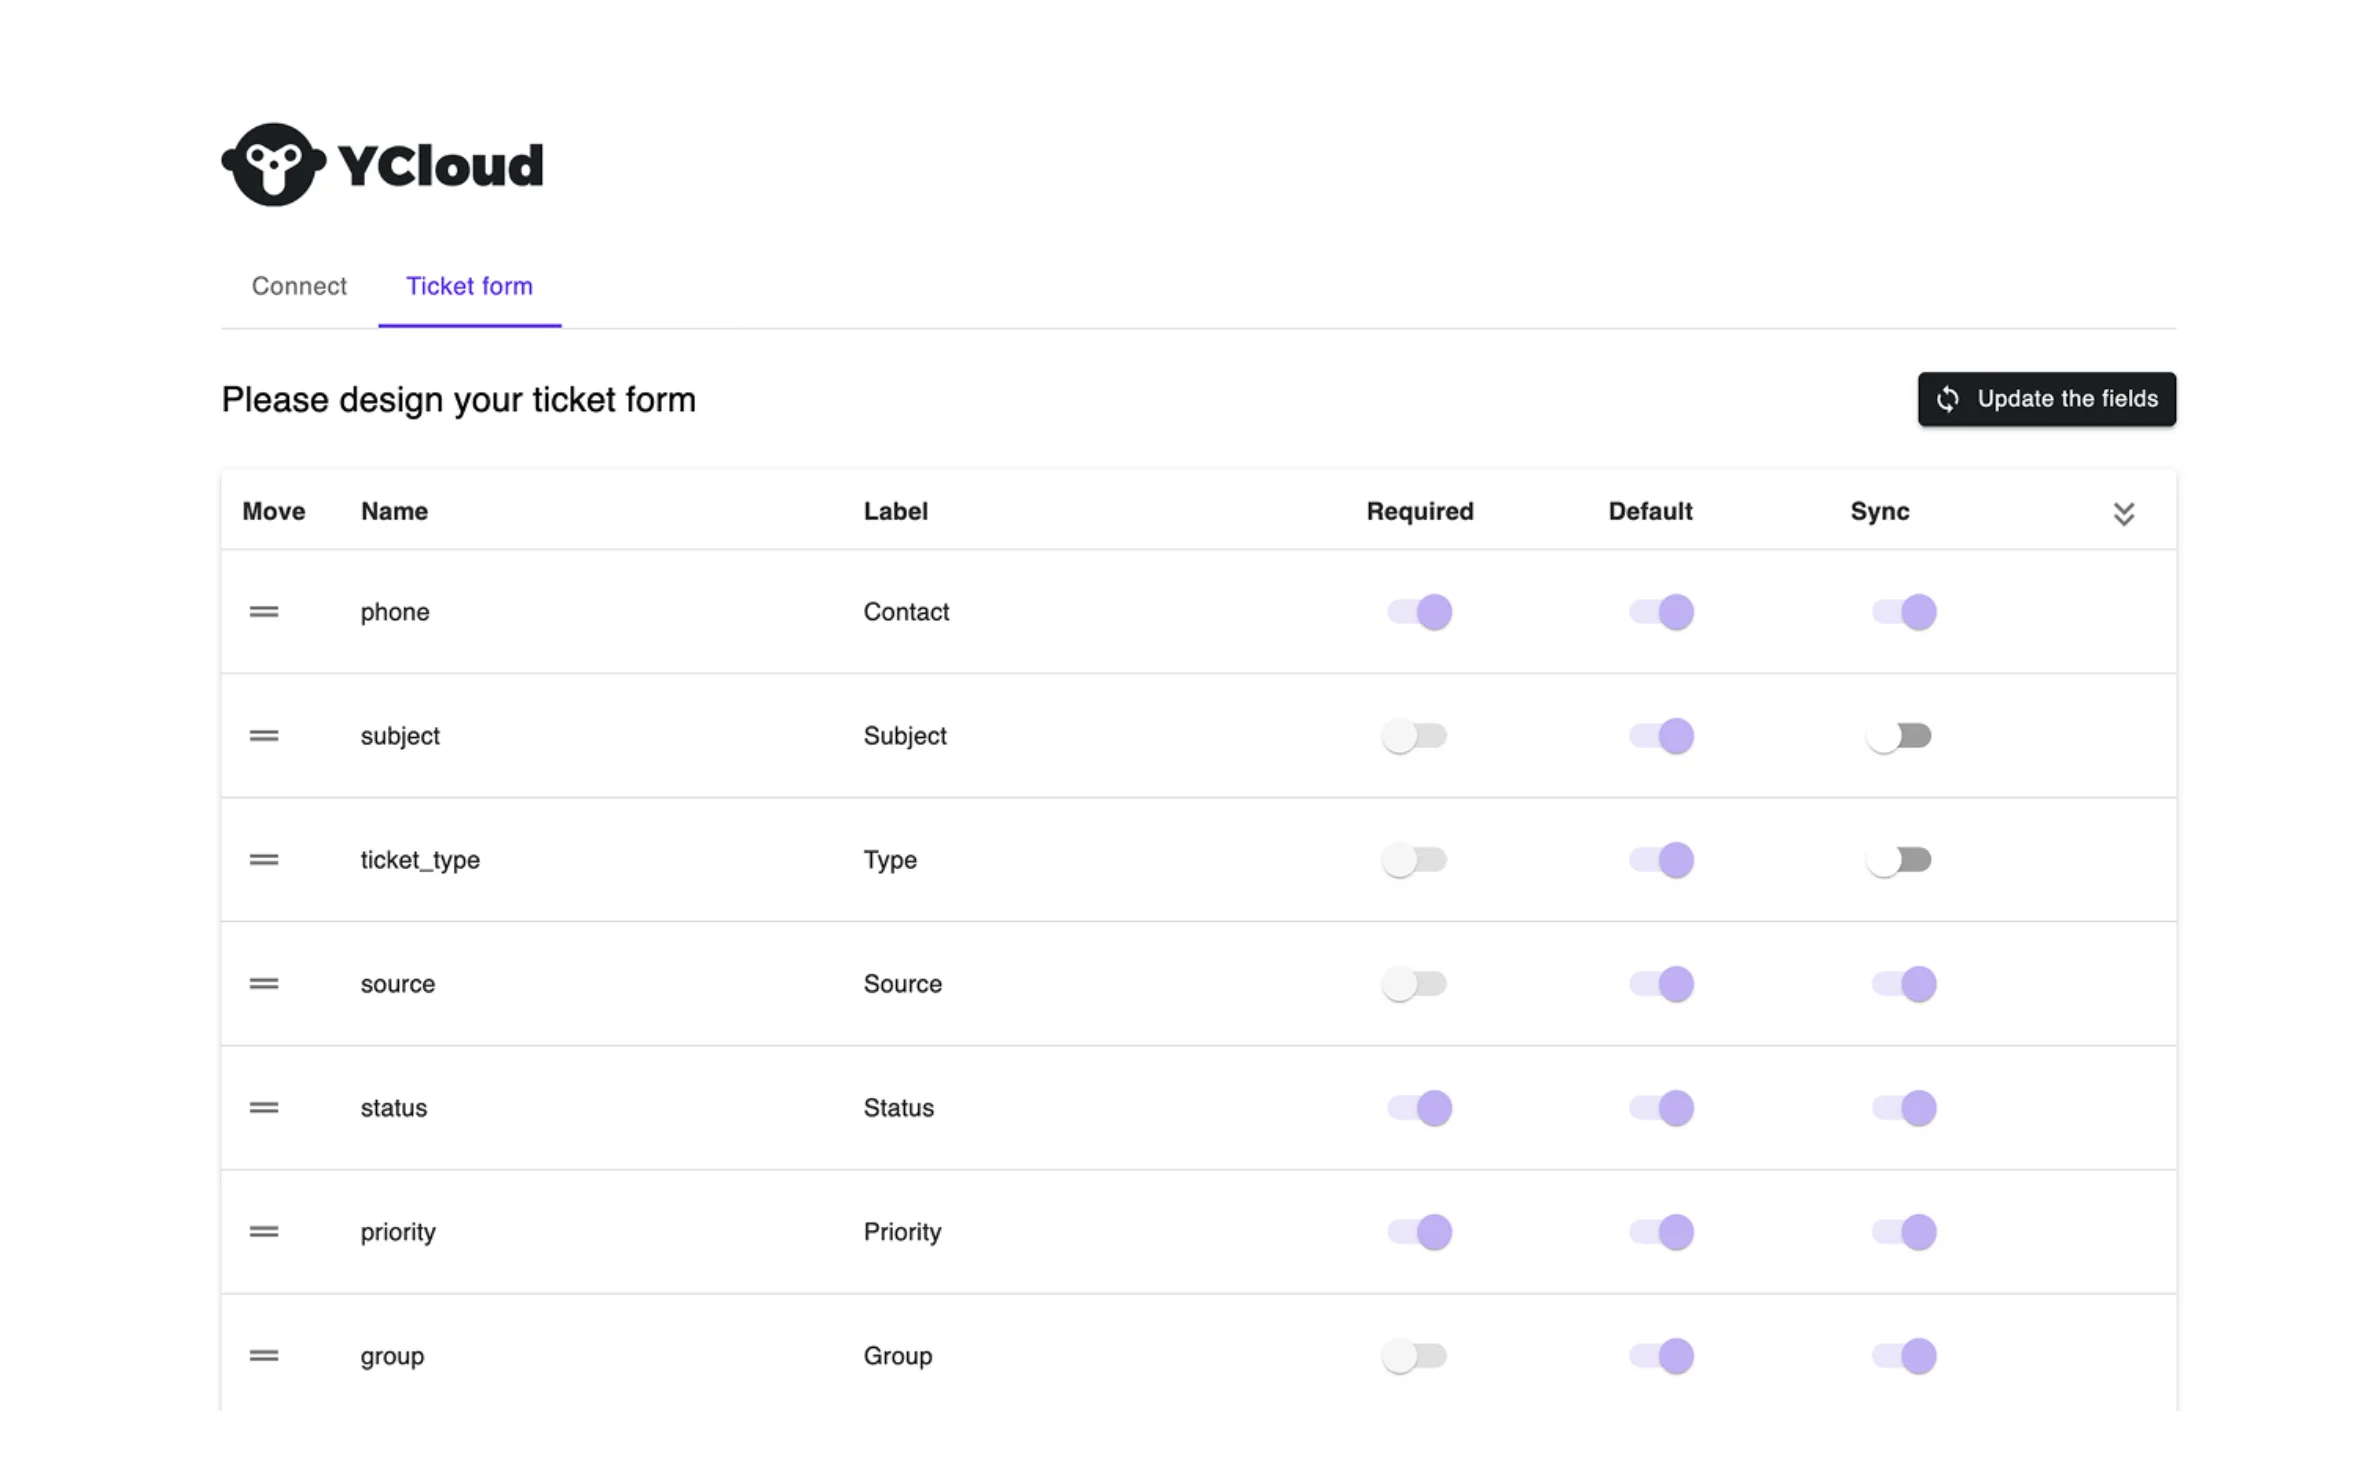Image resolution: width=2368 pixels, height=1480 pixels.
Task: Toggle Required switch for priority
Action: tap(1419, 1232)
